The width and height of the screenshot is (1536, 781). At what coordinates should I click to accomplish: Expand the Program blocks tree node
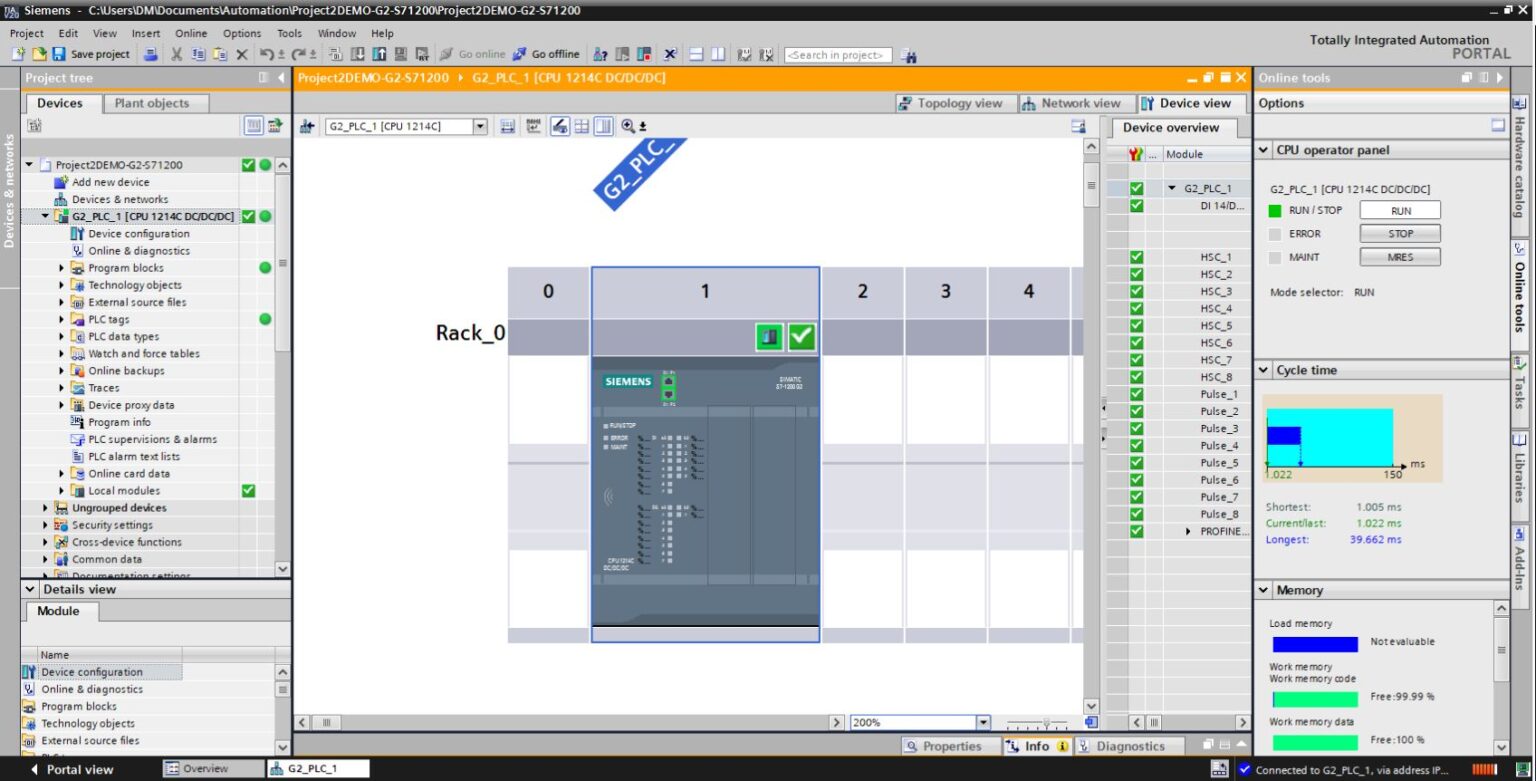pos(62,268)
